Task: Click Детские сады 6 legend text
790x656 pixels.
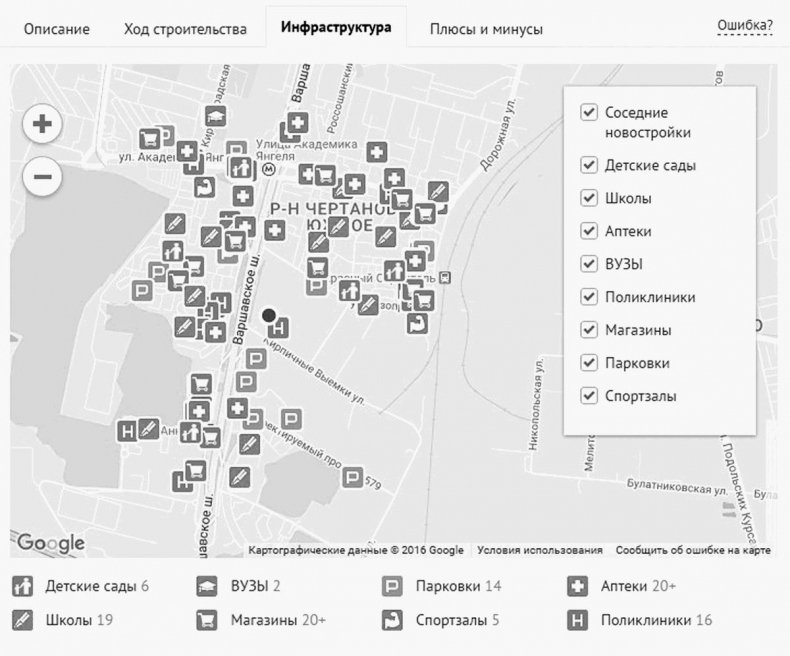Action: 97,586
